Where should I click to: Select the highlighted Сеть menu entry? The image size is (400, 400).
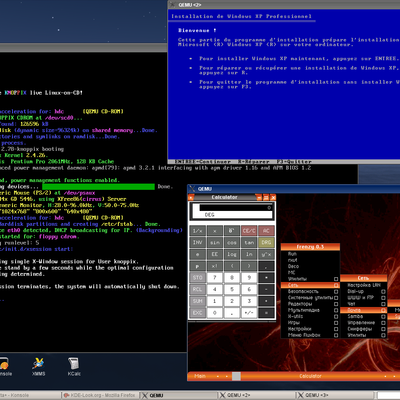click(x=310, y=285)
